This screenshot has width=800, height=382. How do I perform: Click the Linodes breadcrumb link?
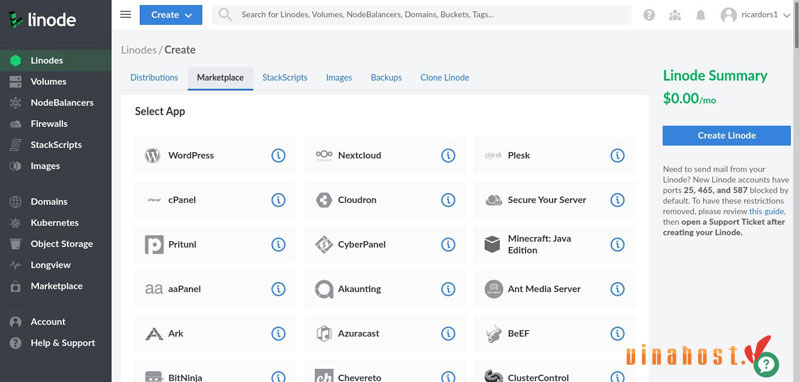(x=139, y=50)
